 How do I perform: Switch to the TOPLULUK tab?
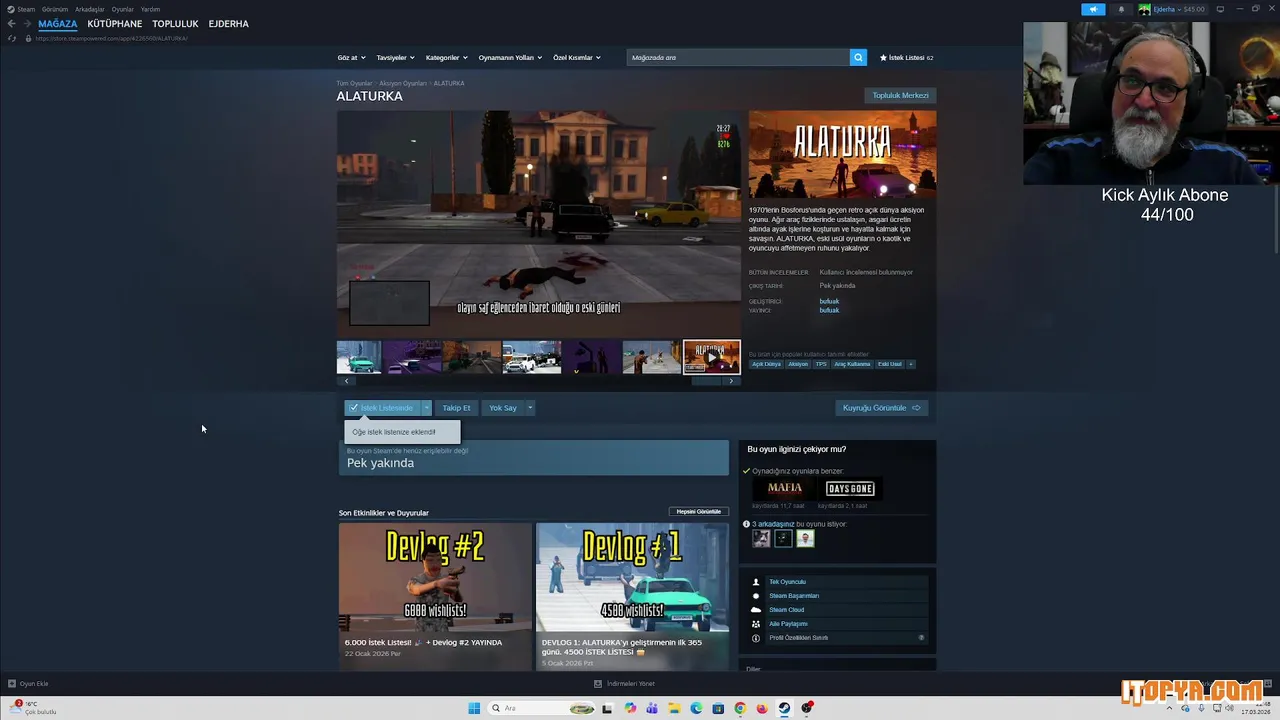click(175, 24)
